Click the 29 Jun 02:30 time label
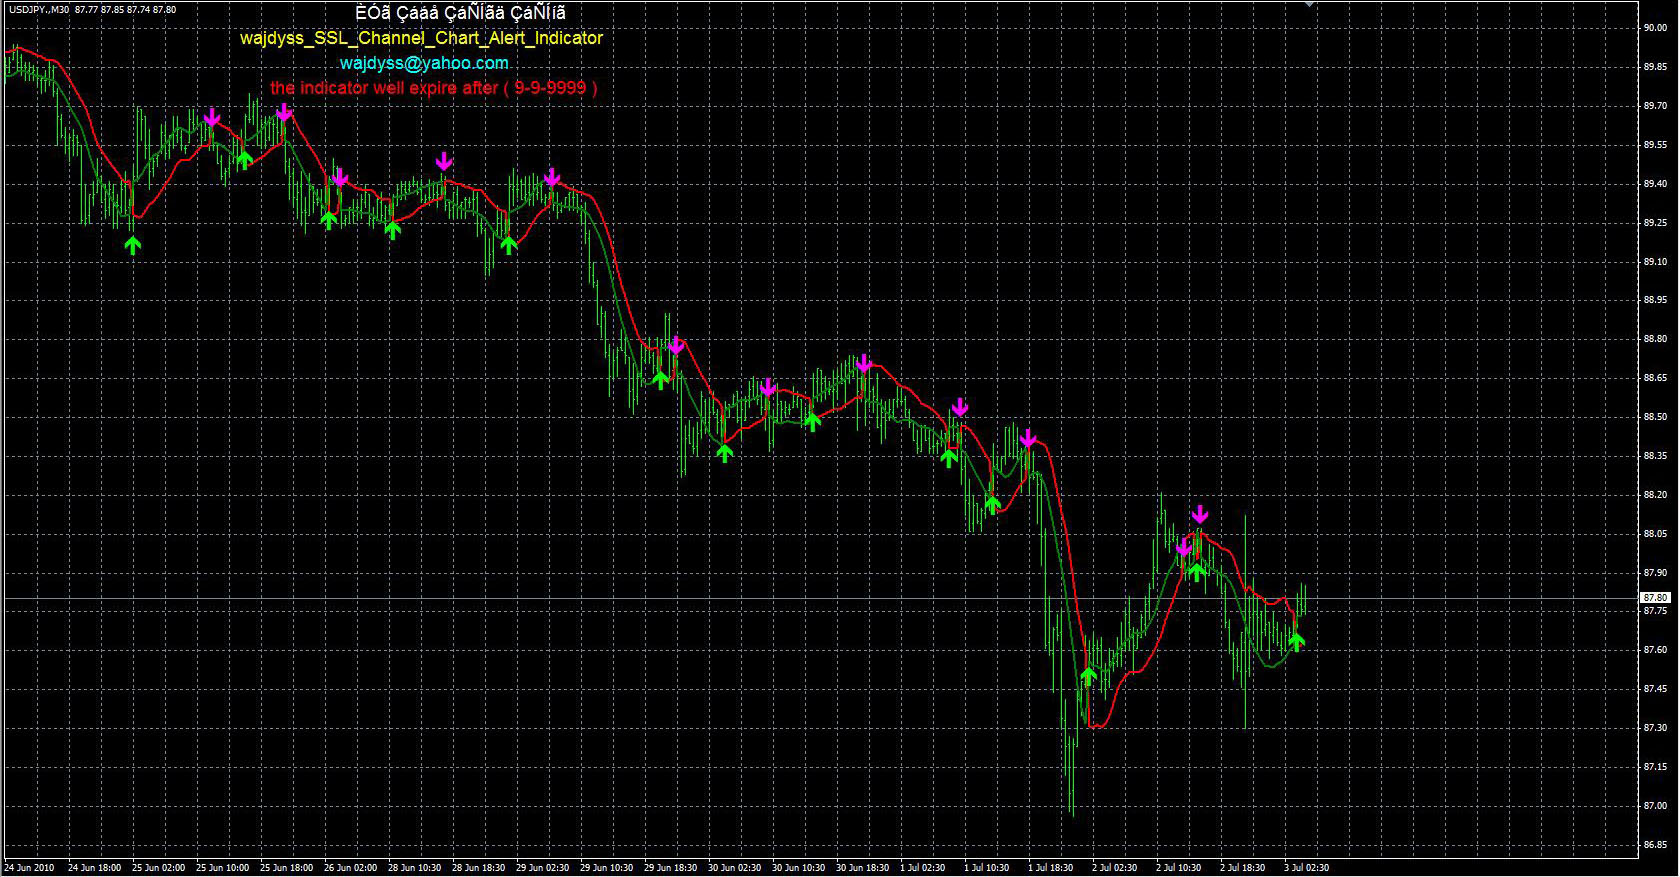The width and height of the screenshot is (1680, 877). pyautogui.click(x=542, y=868)
